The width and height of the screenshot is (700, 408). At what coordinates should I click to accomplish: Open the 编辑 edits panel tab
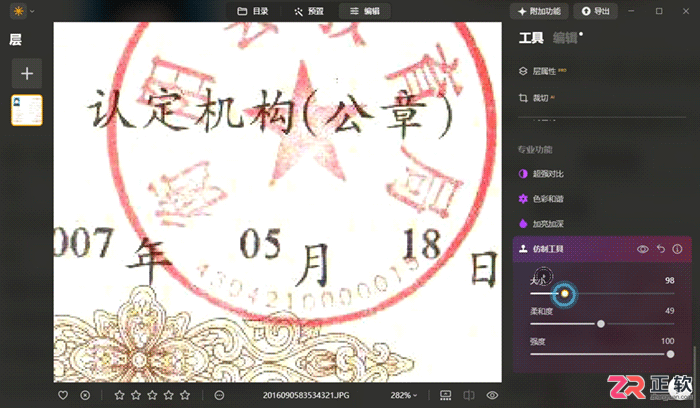tap(565, 38)
